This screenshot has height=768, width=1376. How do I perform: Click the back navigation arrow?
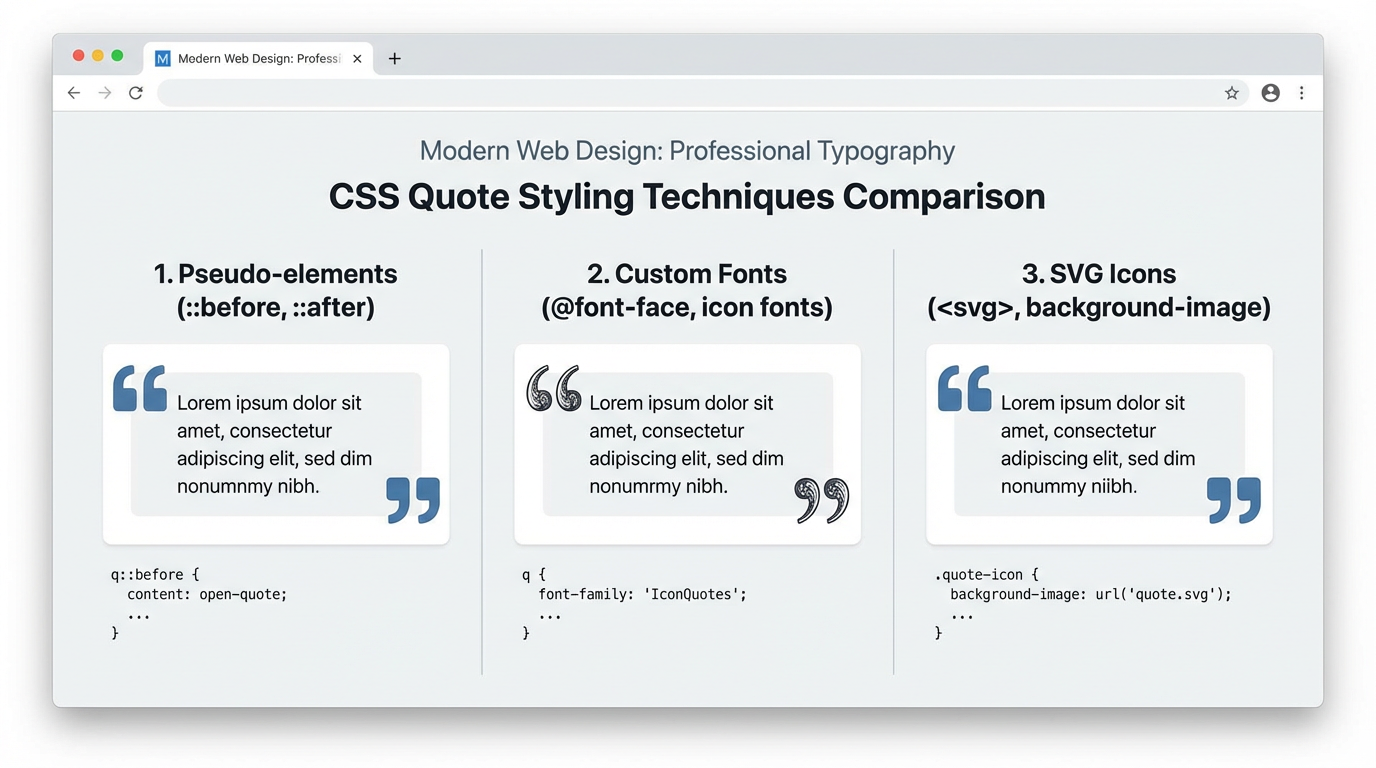73,92
